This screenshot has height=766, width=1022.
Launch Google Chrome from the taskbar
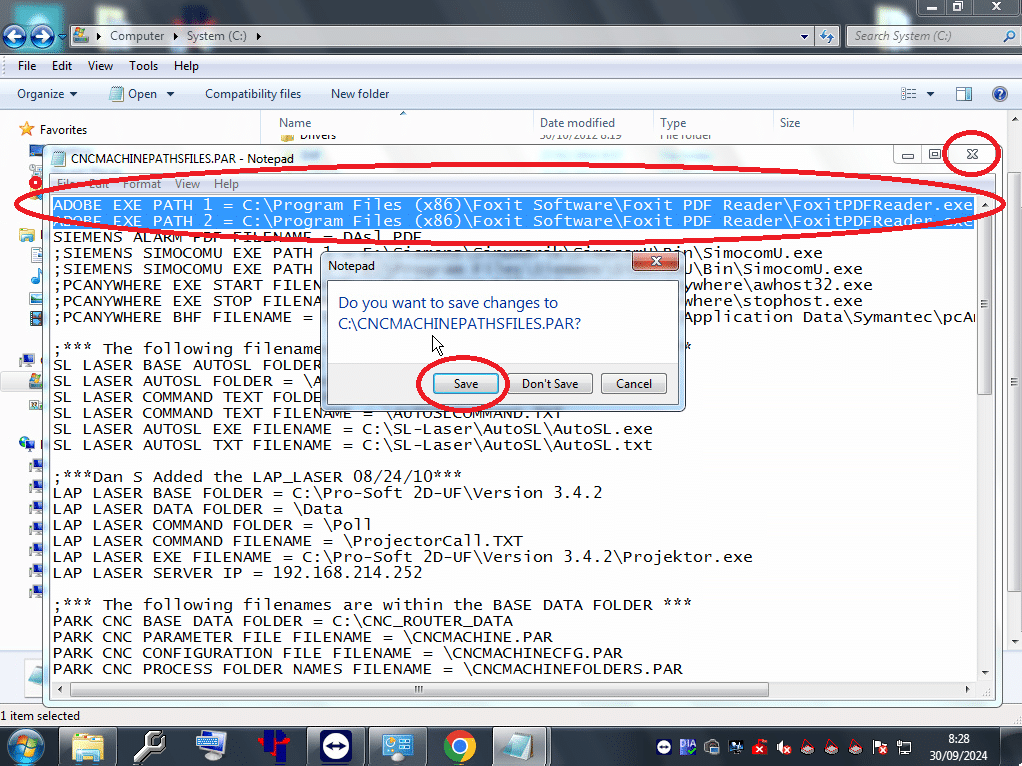[x=460, y=745]
